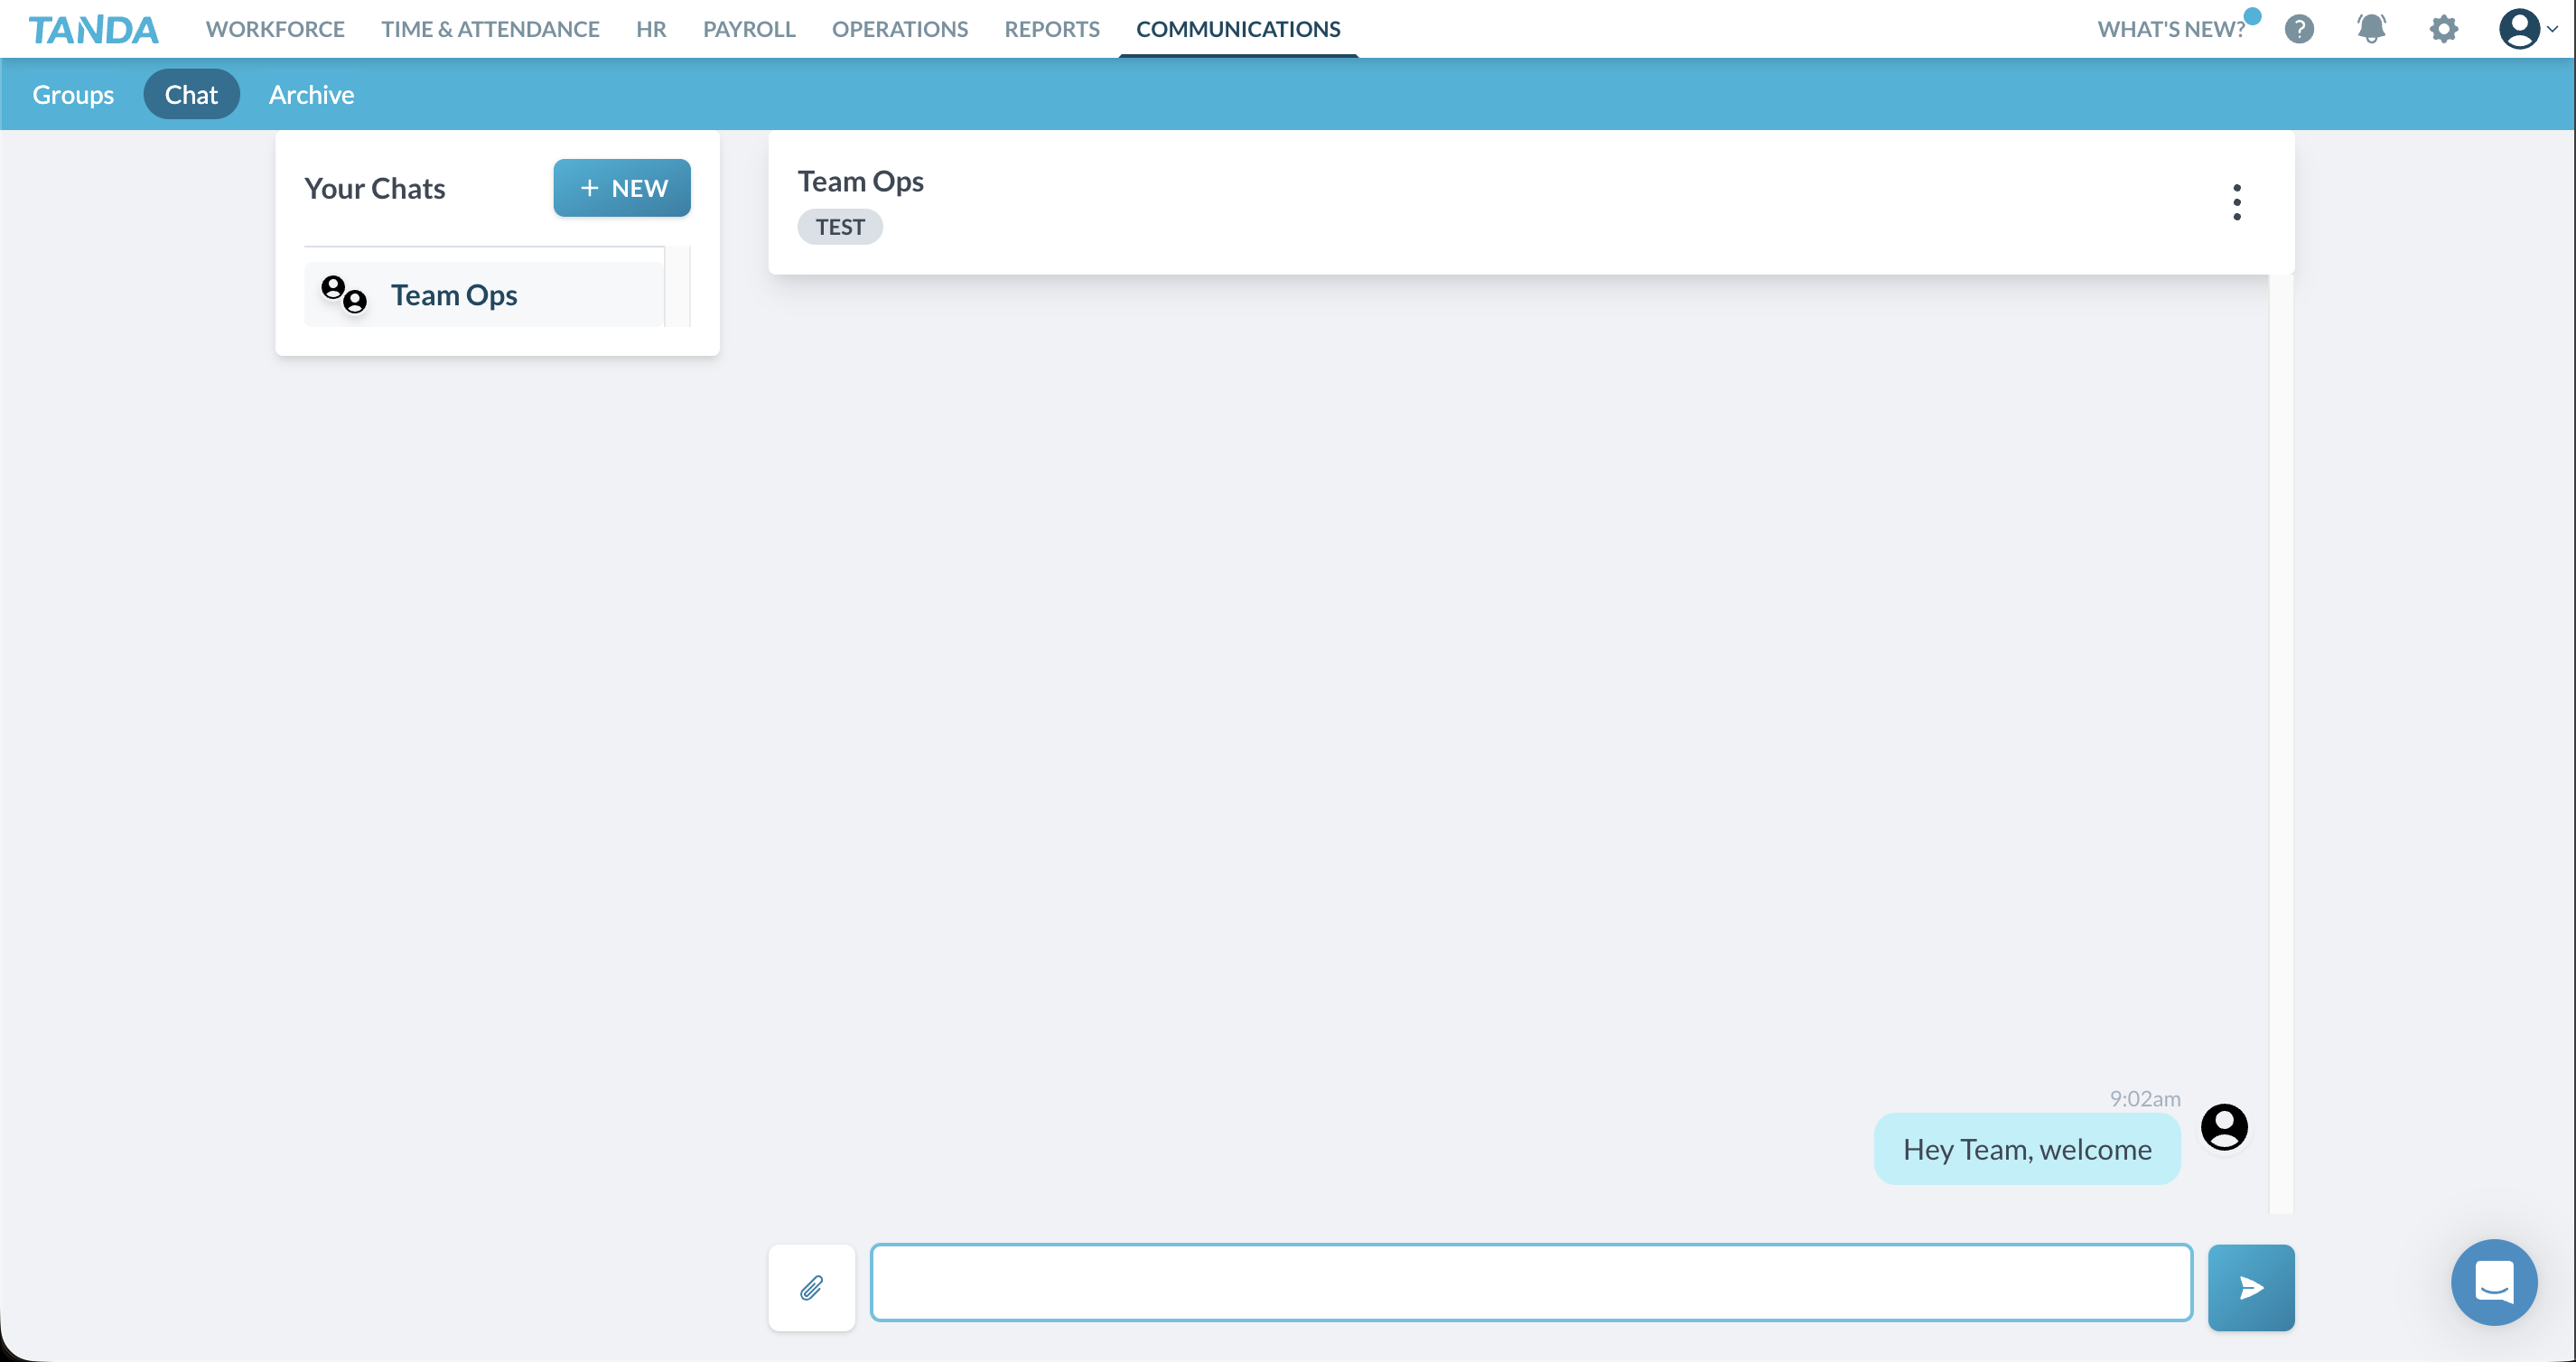This screenshot has width=2576, height=1362.
Task: Open the COMMUNICATIONS menu
Action: tap(1238, 29)
